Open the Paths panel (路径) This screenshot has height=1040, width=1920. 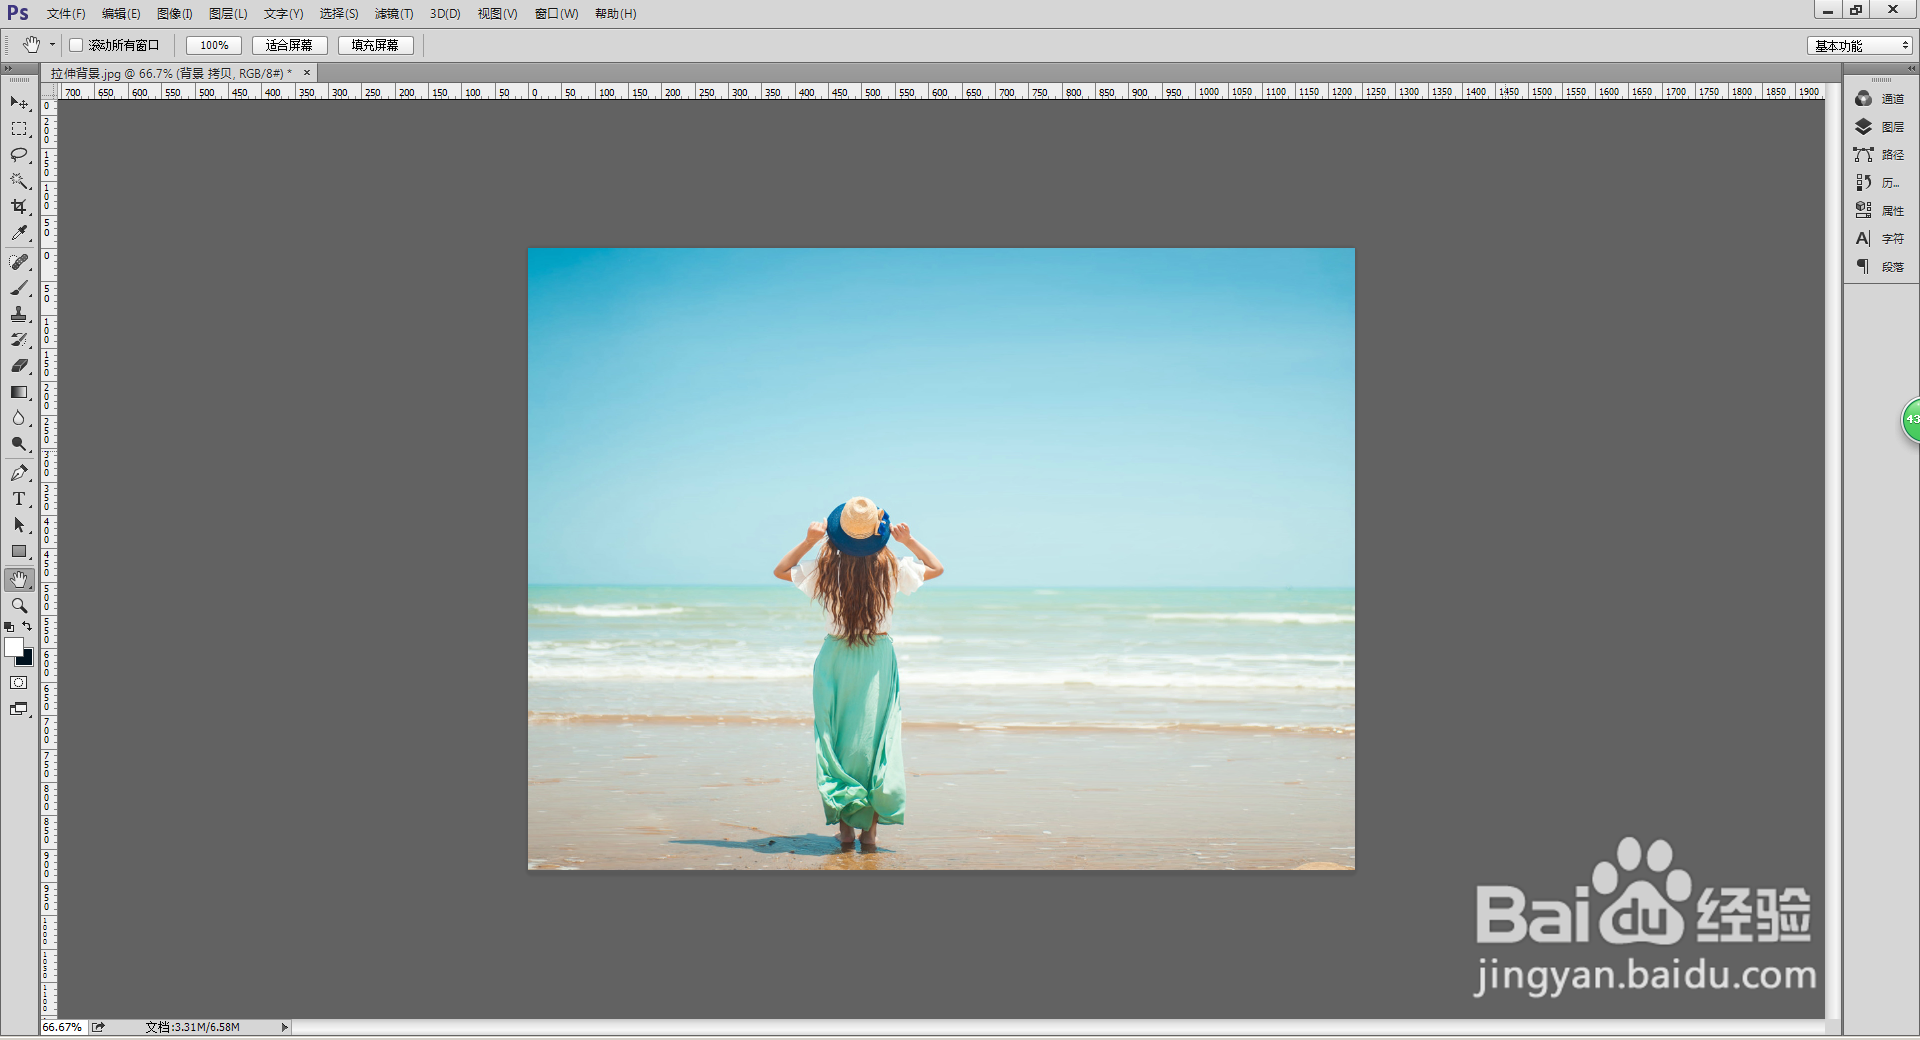coord(1880,155)
